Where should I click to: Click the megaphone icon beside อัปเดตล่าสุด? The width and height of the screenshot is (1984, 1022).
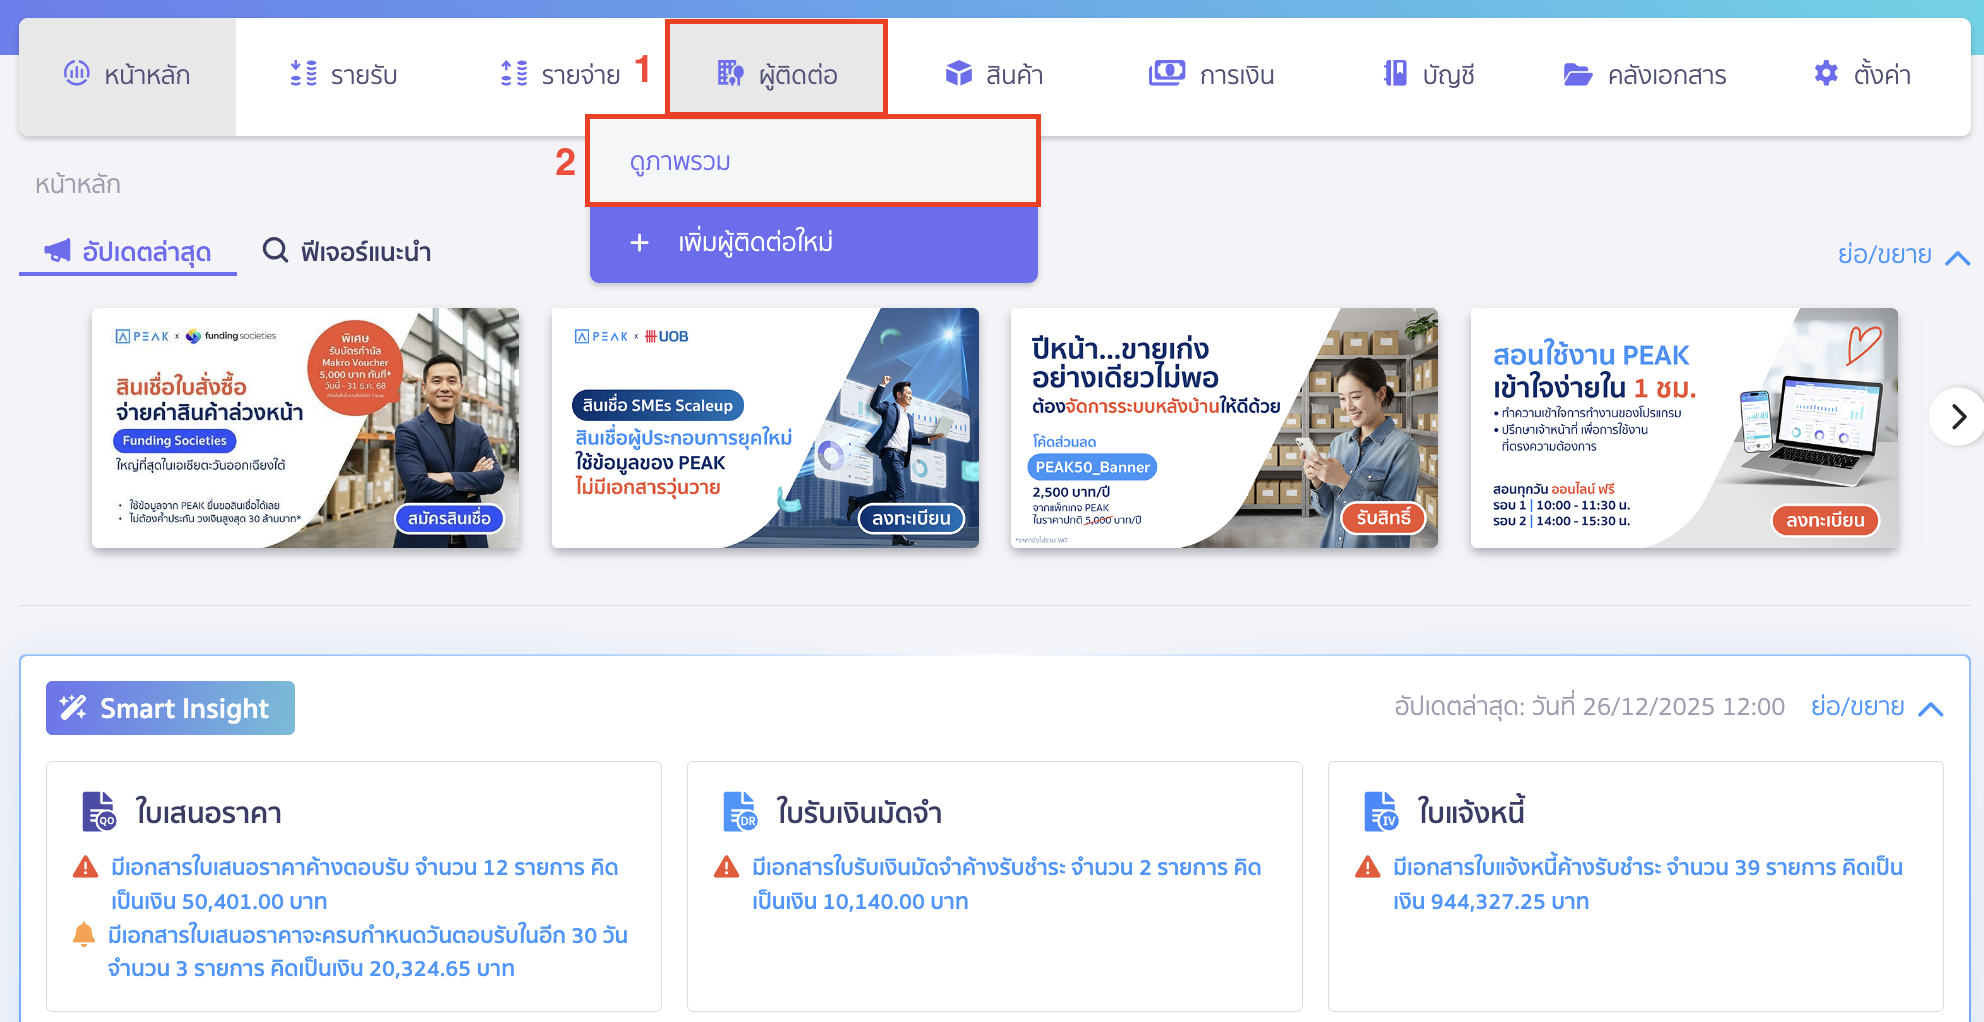tap(59, 252)
